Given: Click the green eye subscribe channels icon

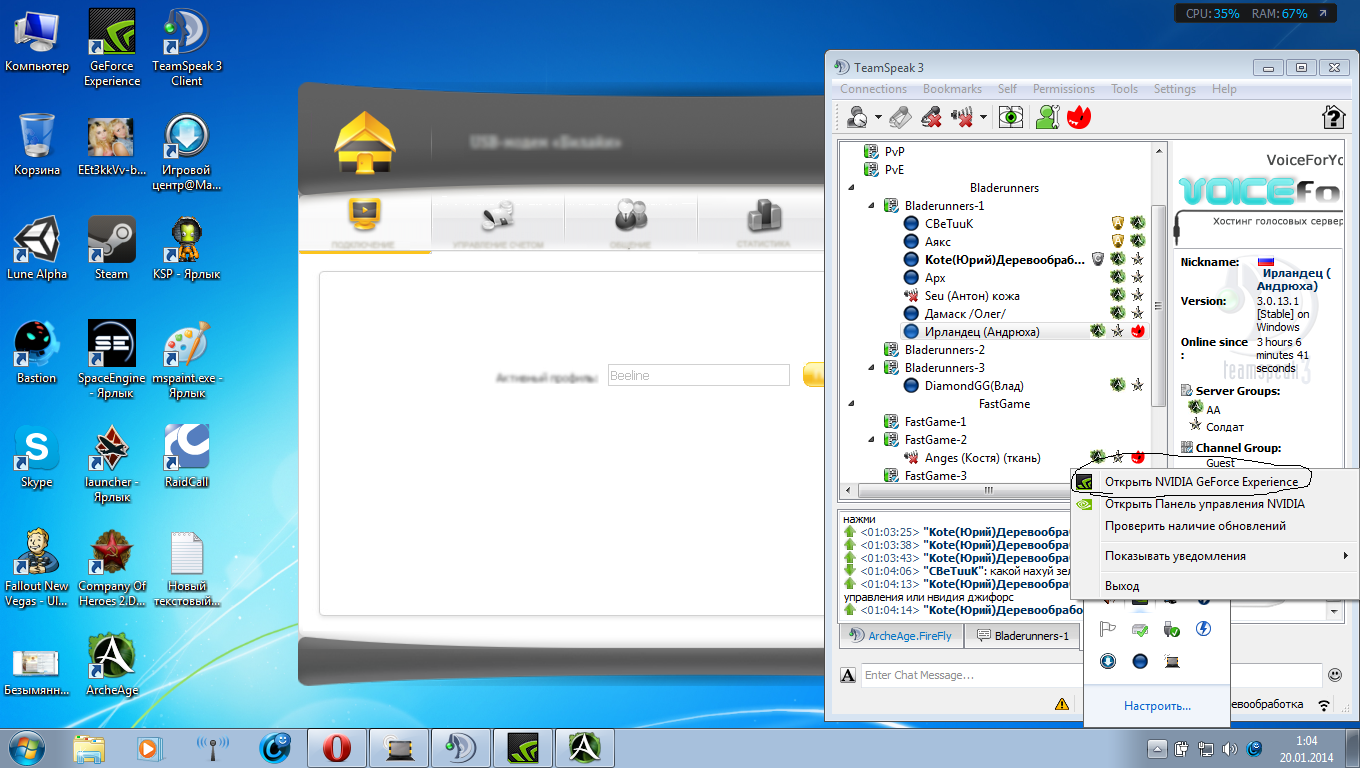Looking at the screenshot, I should coord(1012,118).
